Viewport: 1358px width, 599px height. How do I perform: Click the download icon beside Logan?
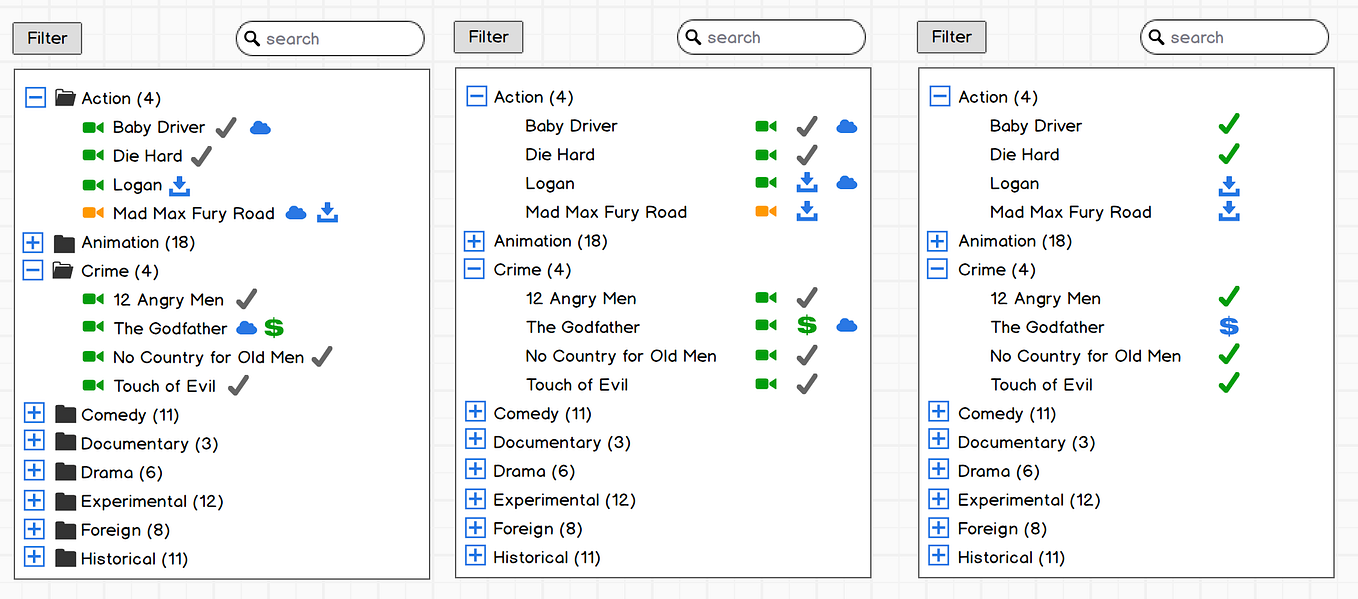pyautogui.click(x=178, y=186)
